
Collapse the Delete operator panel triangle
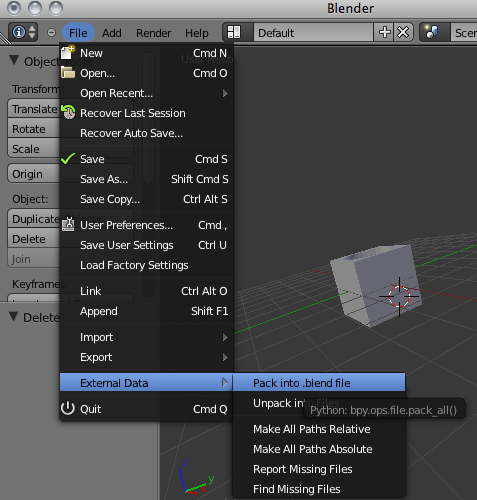14,316
